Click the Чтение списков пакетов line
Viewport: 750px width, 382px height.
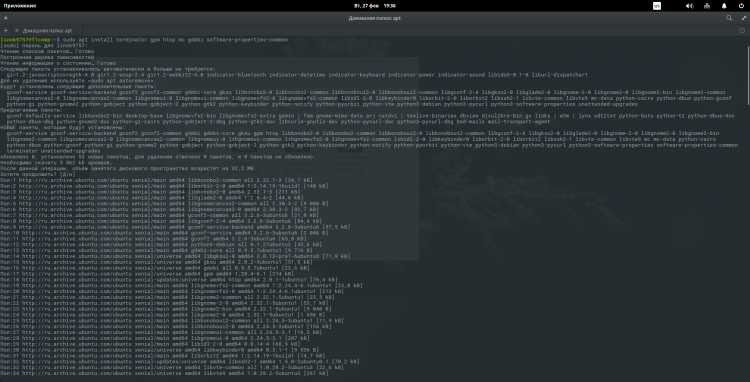pos(47,51)
